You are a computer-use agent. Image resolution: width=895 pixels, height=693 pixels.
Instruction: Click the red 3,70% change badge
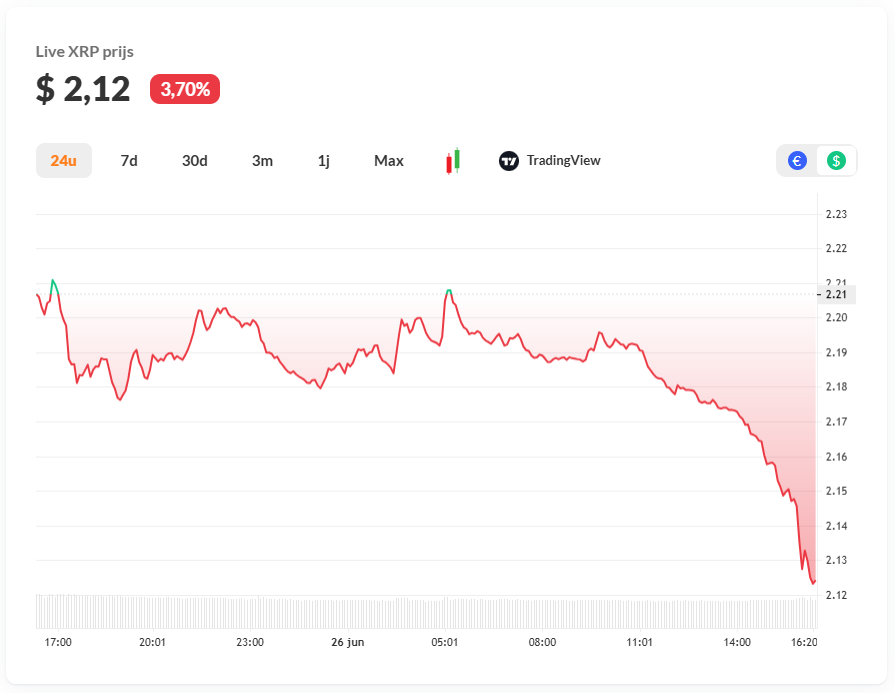click(x=185, y=89)
